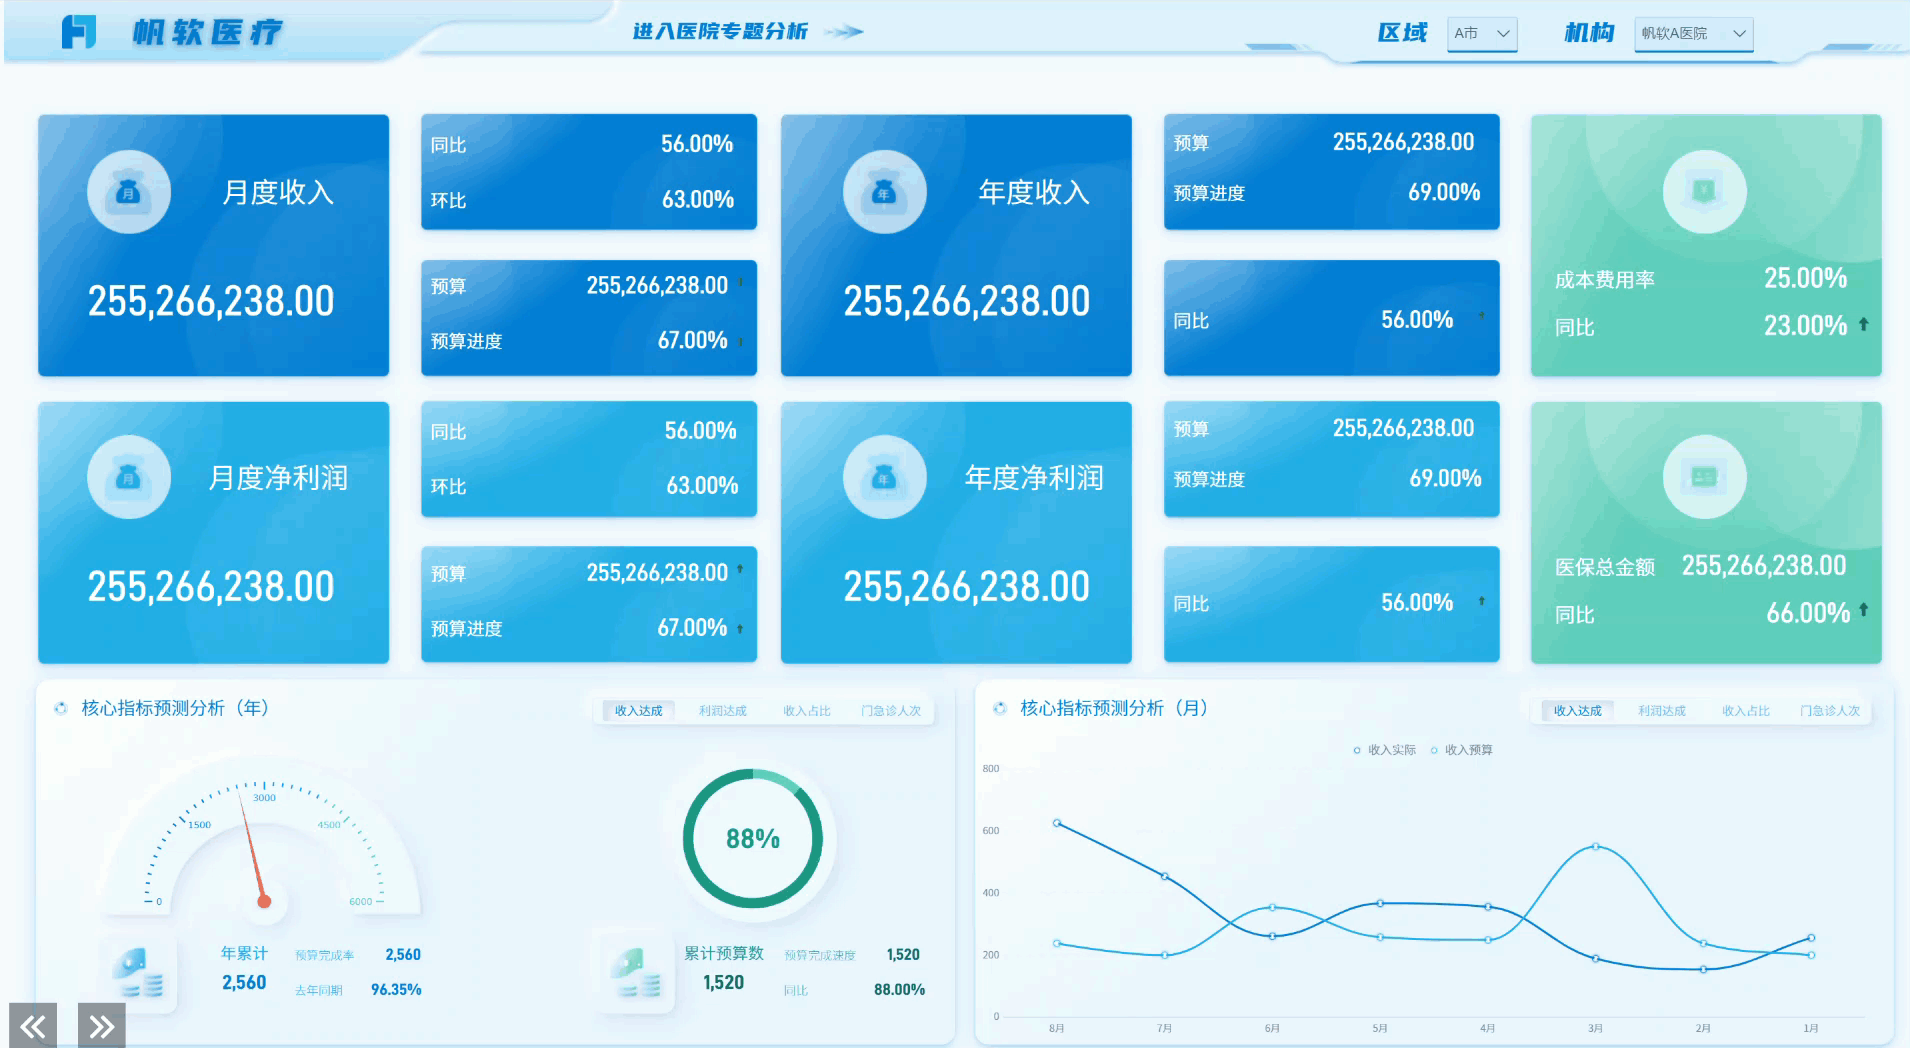Select 收入占比 tab in the yearly panel
The image size is (1910, 1048).
point(807,711)
